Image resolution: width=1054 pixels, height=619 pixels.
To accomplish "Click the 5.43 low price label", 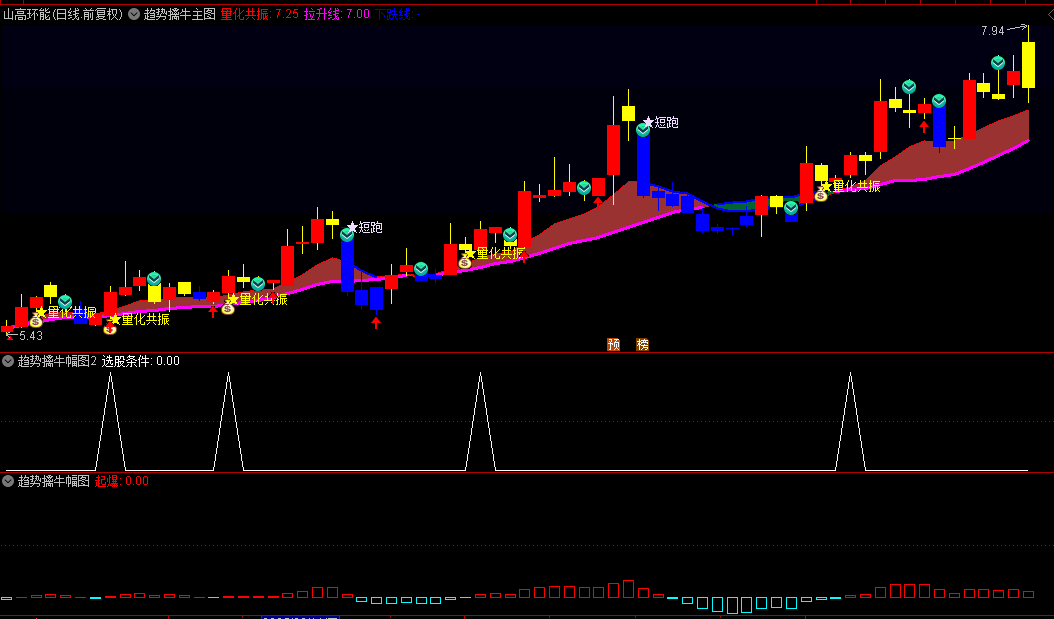I will (31, 335).
